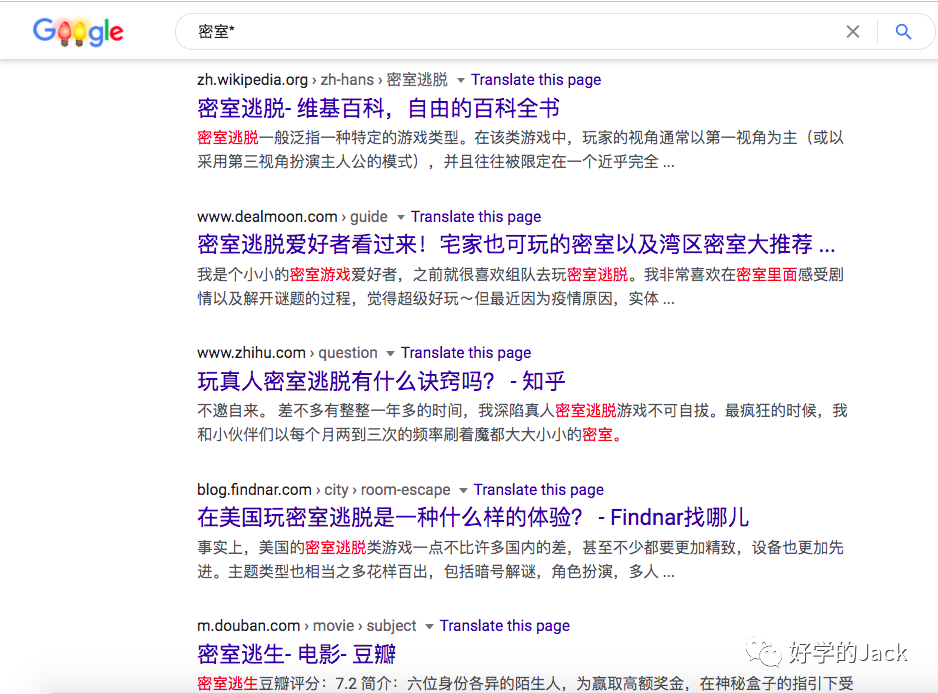The width and height of the screenshot is (938, 694).
Task: Click the zh.wikipedia.org breadcrumb
Action: [x=254, y=79]
